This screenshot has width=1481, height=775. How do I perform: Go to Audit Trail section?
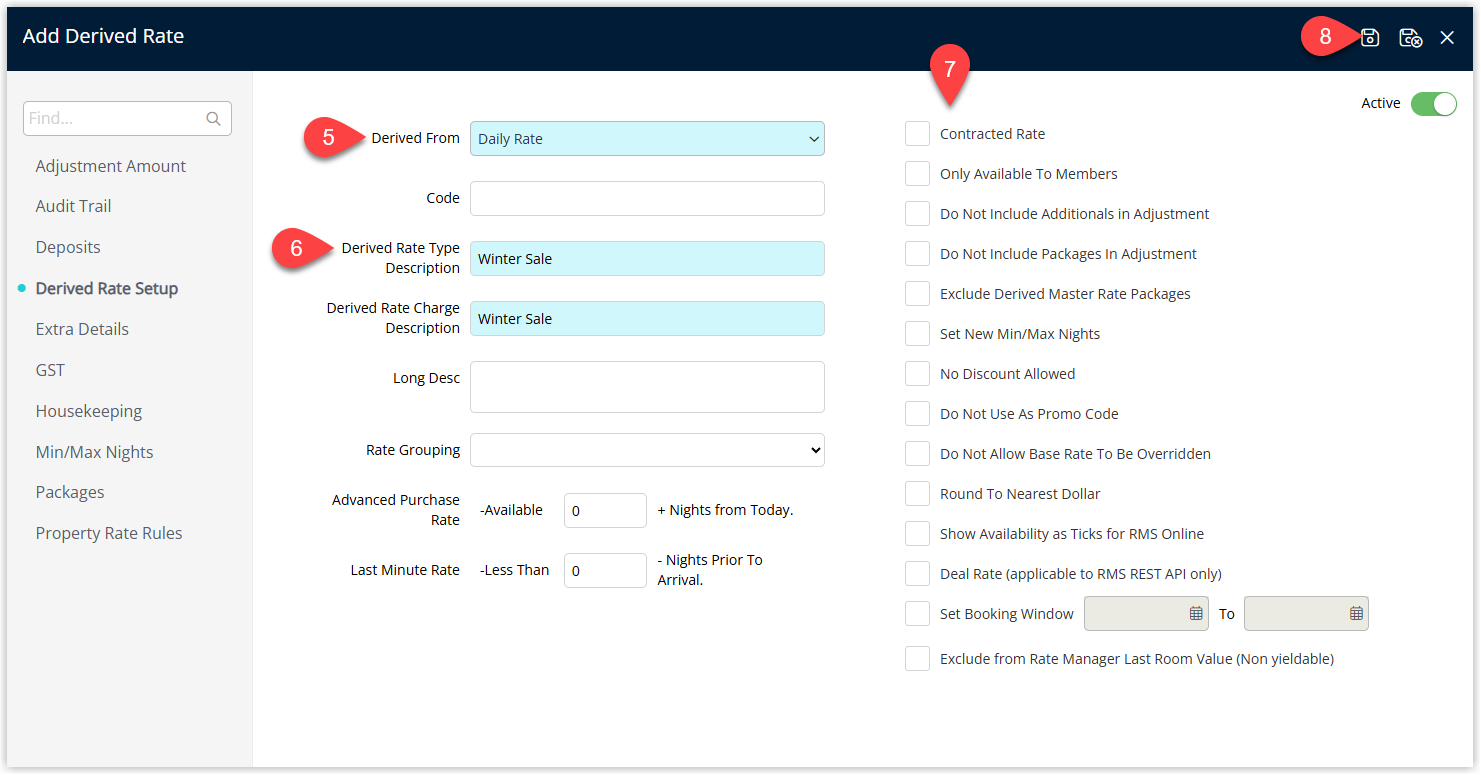(x=73, y=206)
